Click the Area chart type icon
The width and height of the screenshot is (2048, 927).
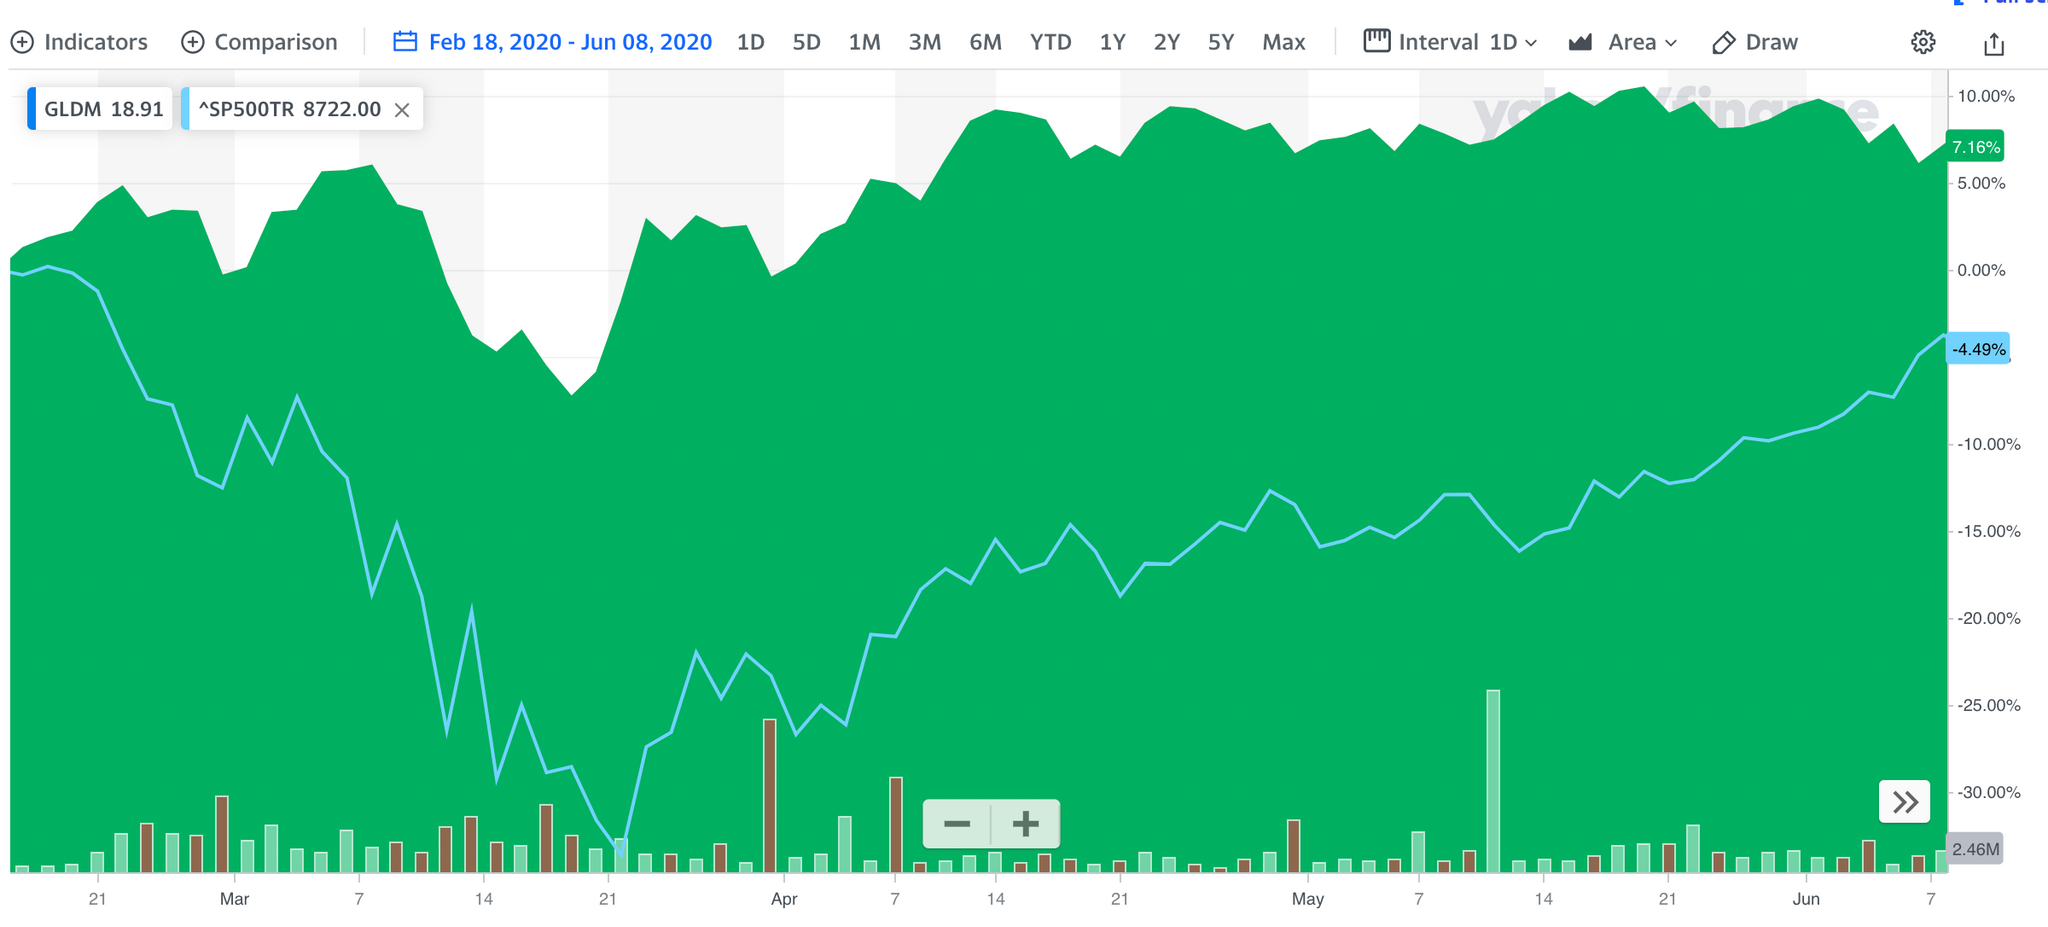click(x=1581, y=42)
